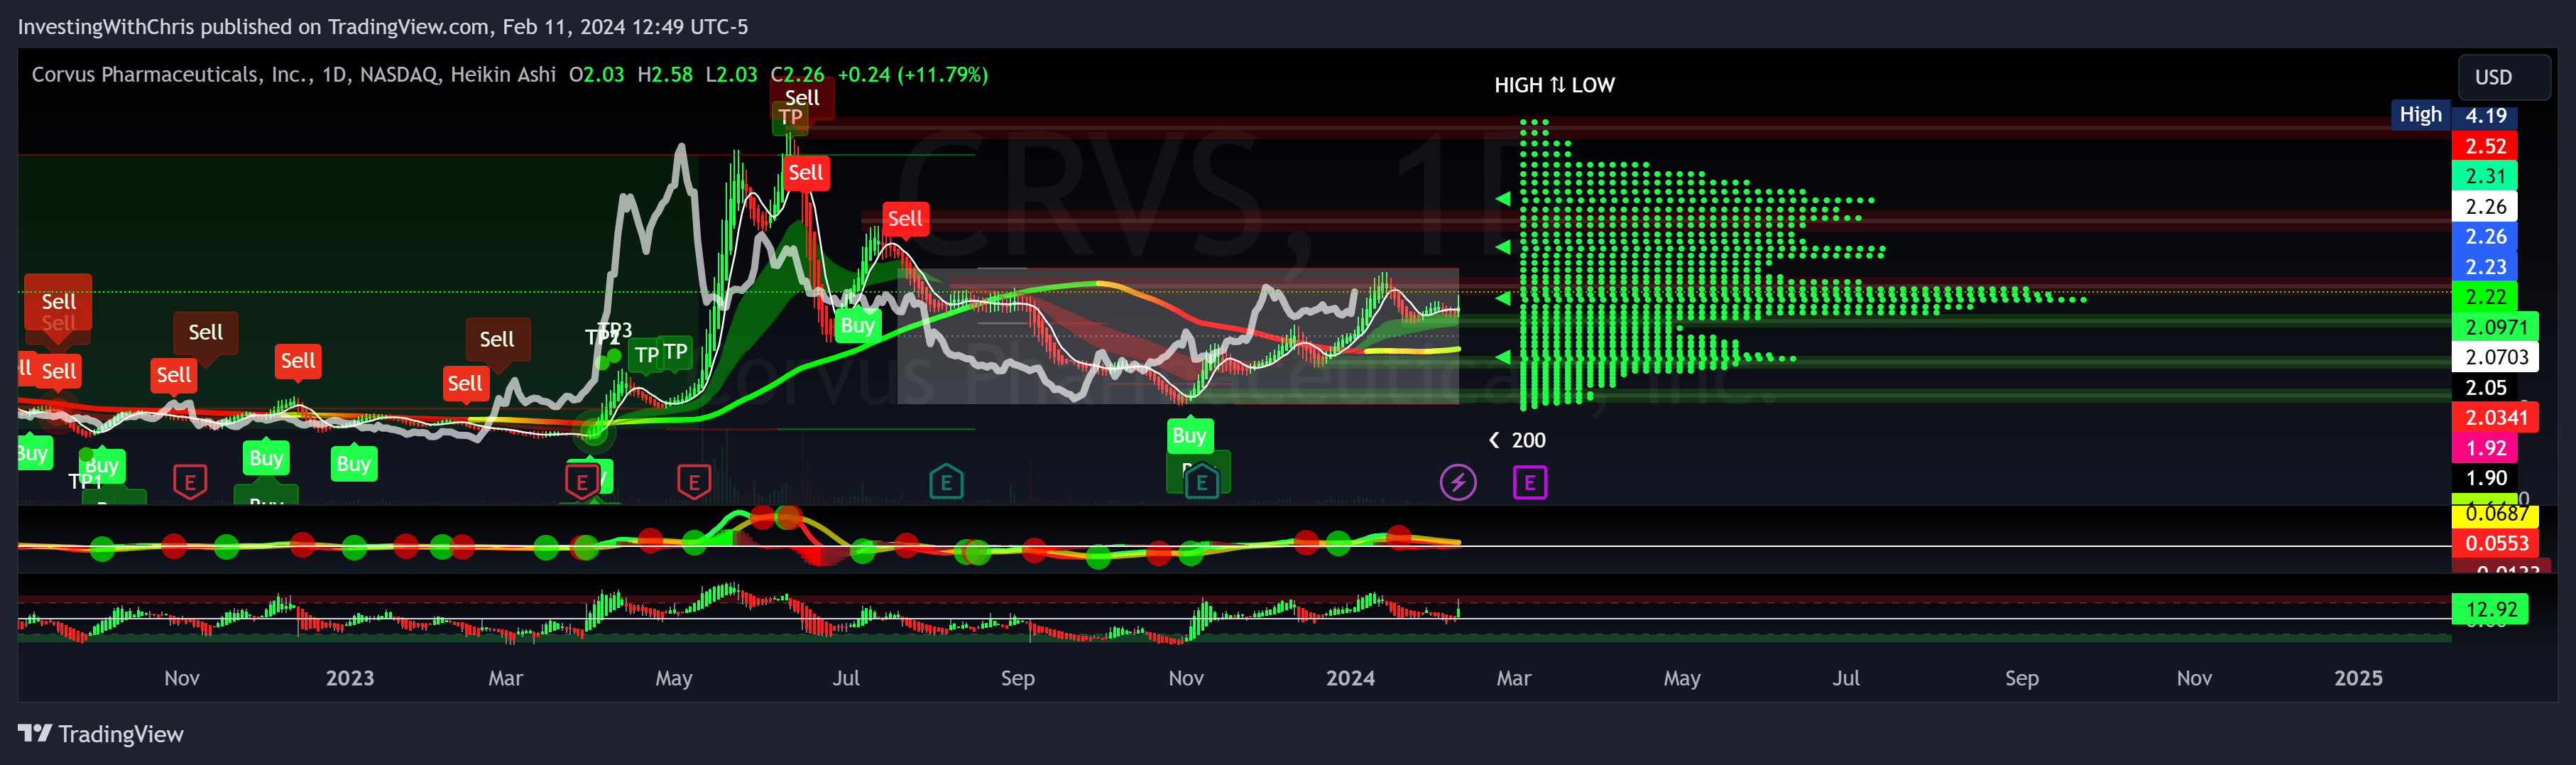This screenshot has width=2576, height=765.
Task: Select the blue 2.23 price tag
Action: point(2485,266)
